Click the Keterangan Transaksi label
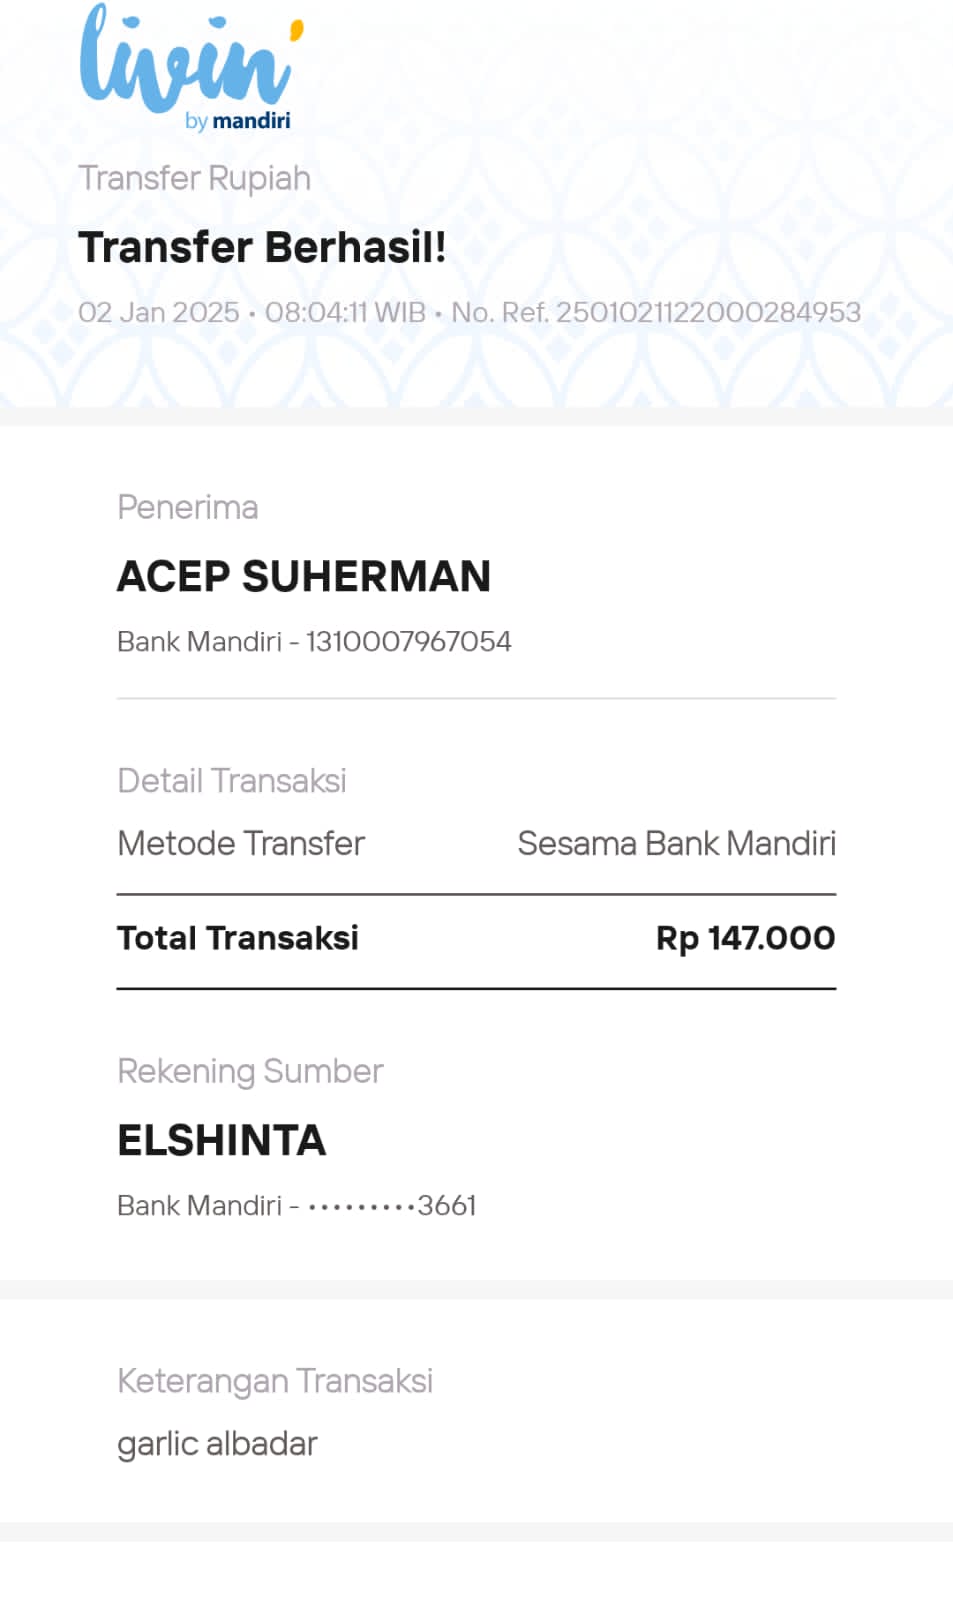The height and width of the screenshot is (1600, 953). [275, 1381]
